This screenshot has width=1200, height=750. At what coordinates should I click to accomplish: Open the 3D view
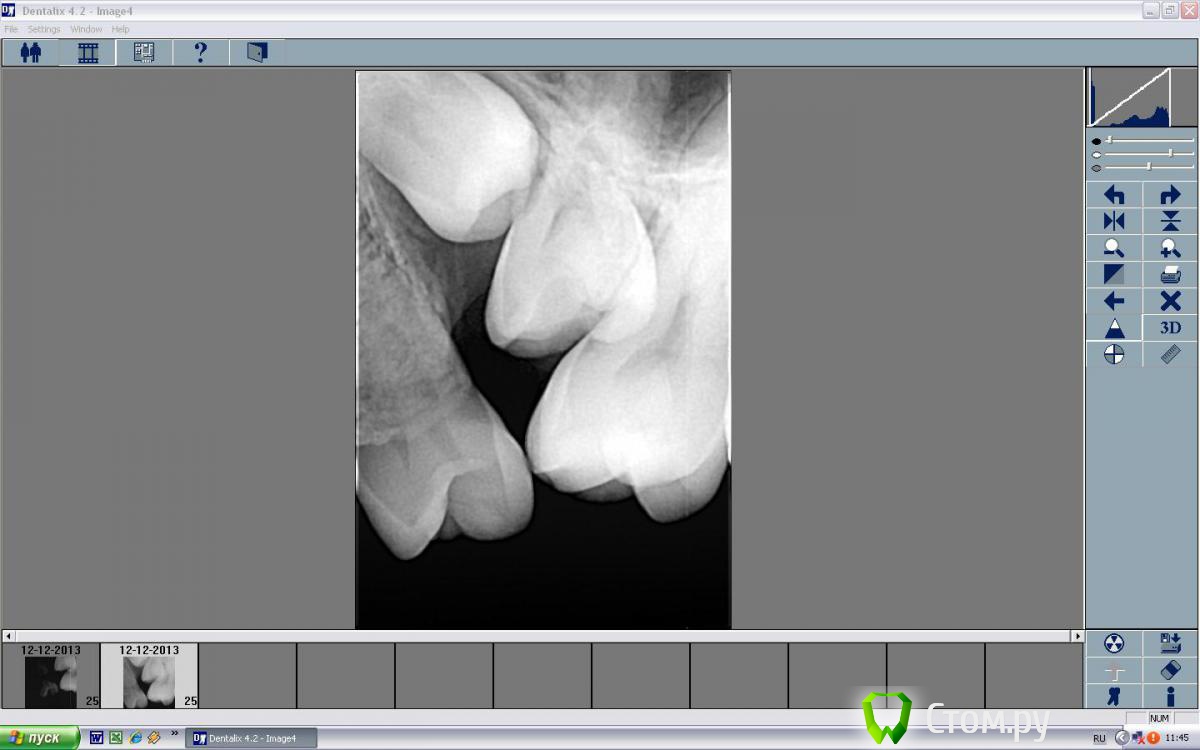[x=1168, y=327]
